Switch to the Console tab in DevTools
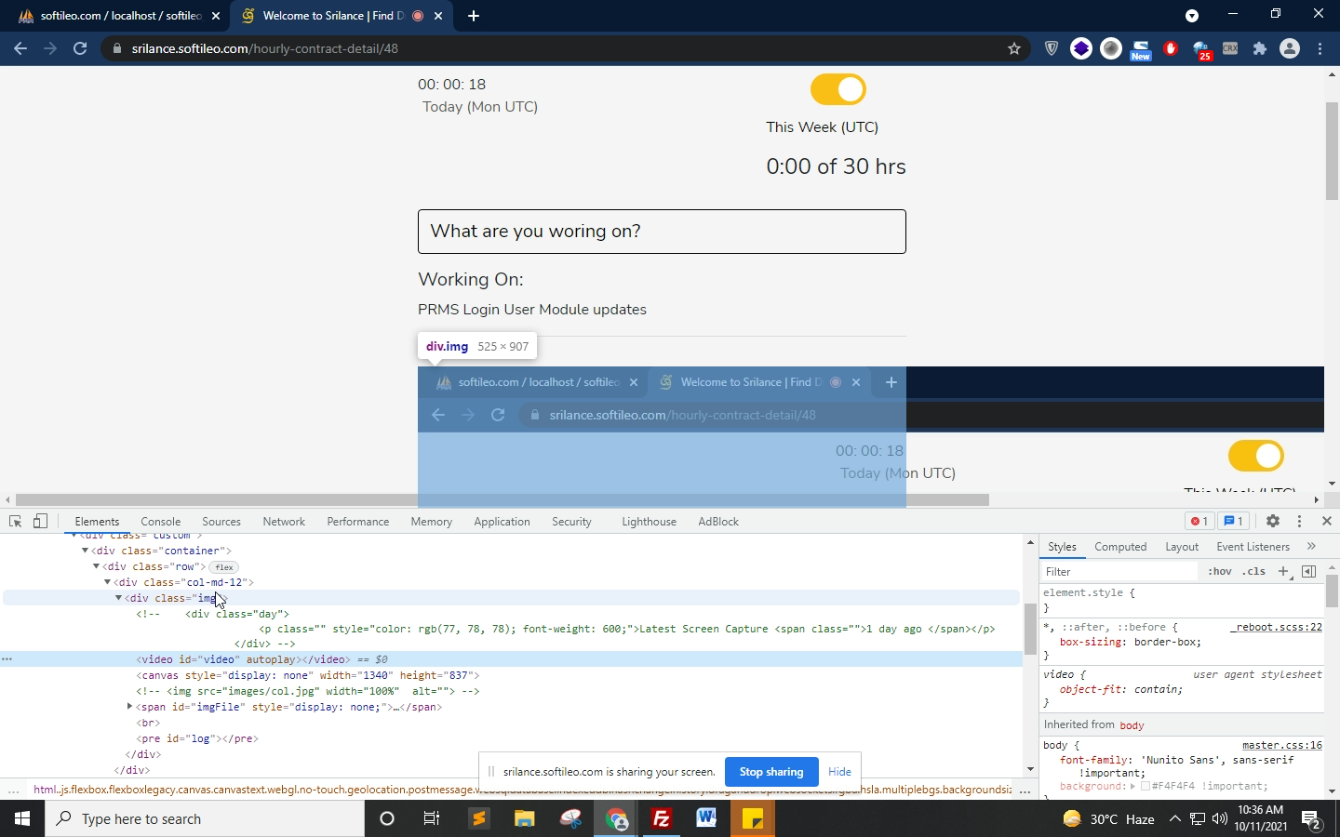 160,521
